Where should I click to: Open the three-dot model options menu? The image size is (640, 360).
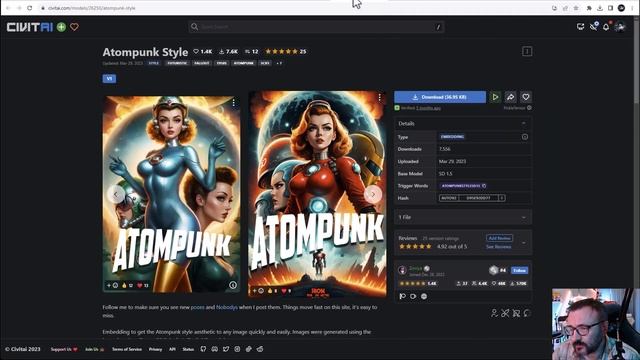pos(527,51)
